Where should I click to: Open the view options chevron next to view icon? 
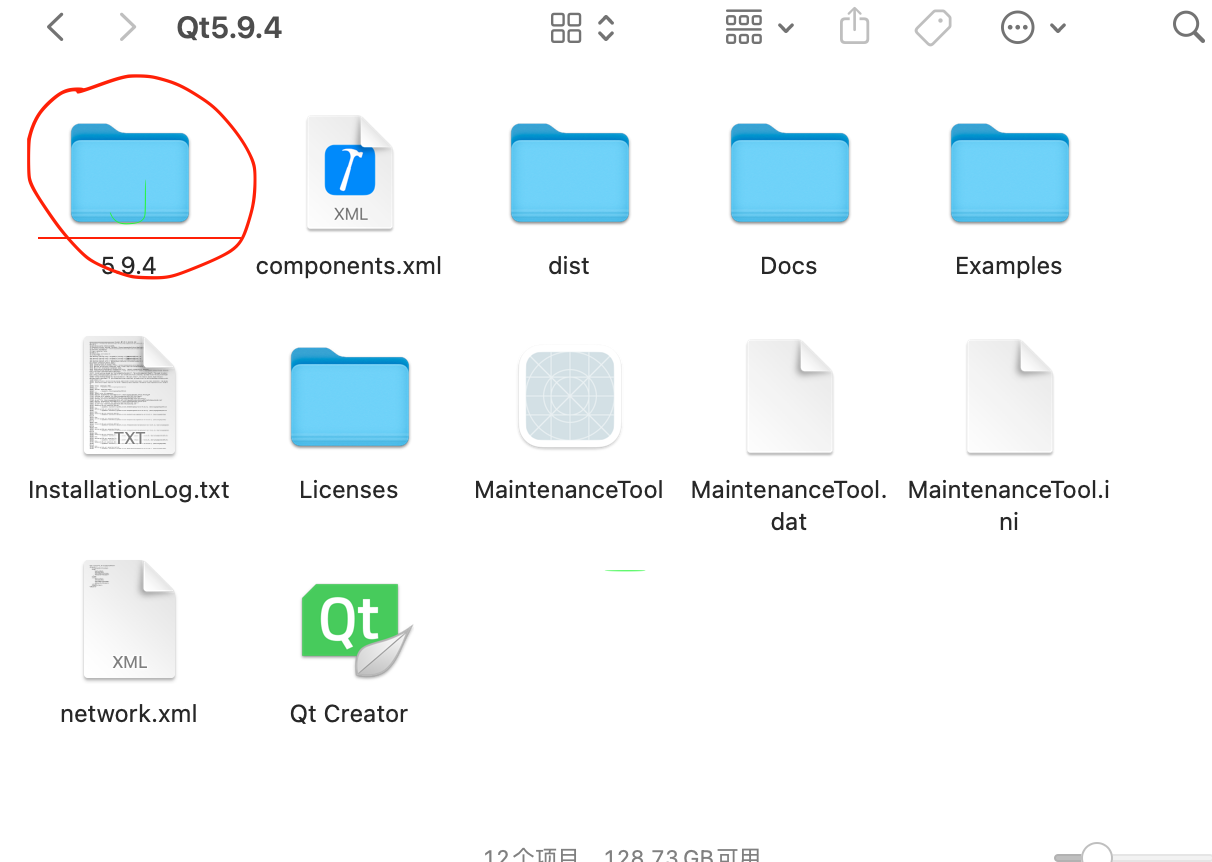pos(604,27)
